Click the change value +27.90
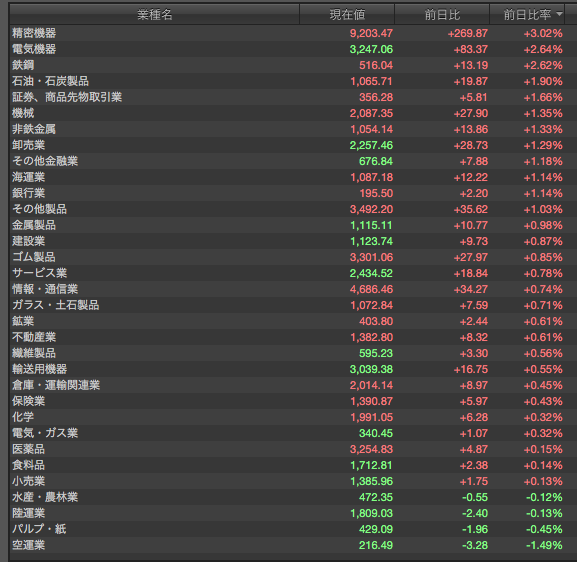 (x=471, y=113)
